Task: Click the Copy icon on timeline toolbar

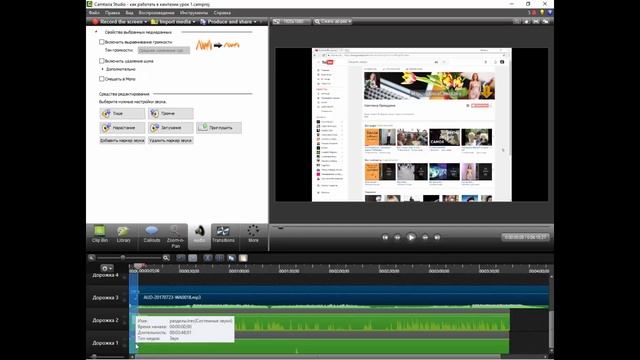Action: coord(231,258)
